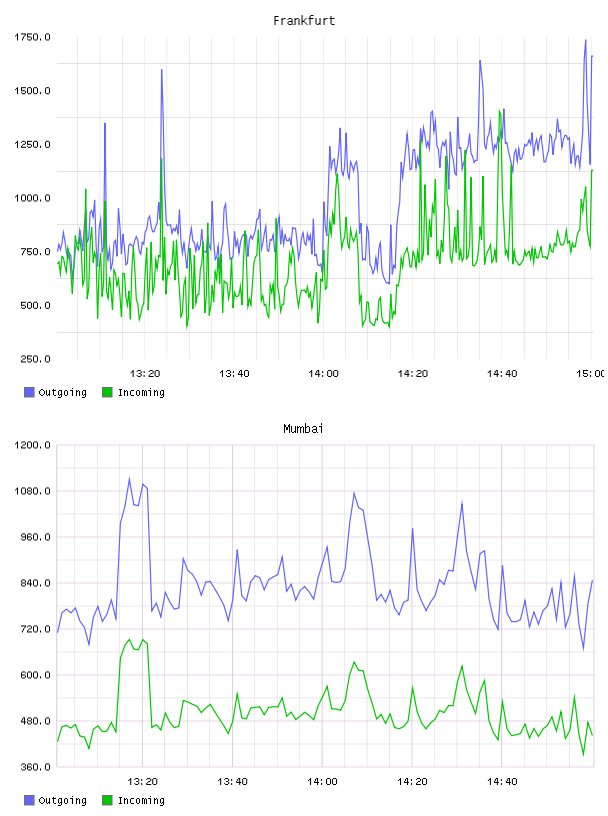Click the 250.0 y-axis label in Frankfurt chart
Viewport: 608px width, 816px height.
(35, 359)
